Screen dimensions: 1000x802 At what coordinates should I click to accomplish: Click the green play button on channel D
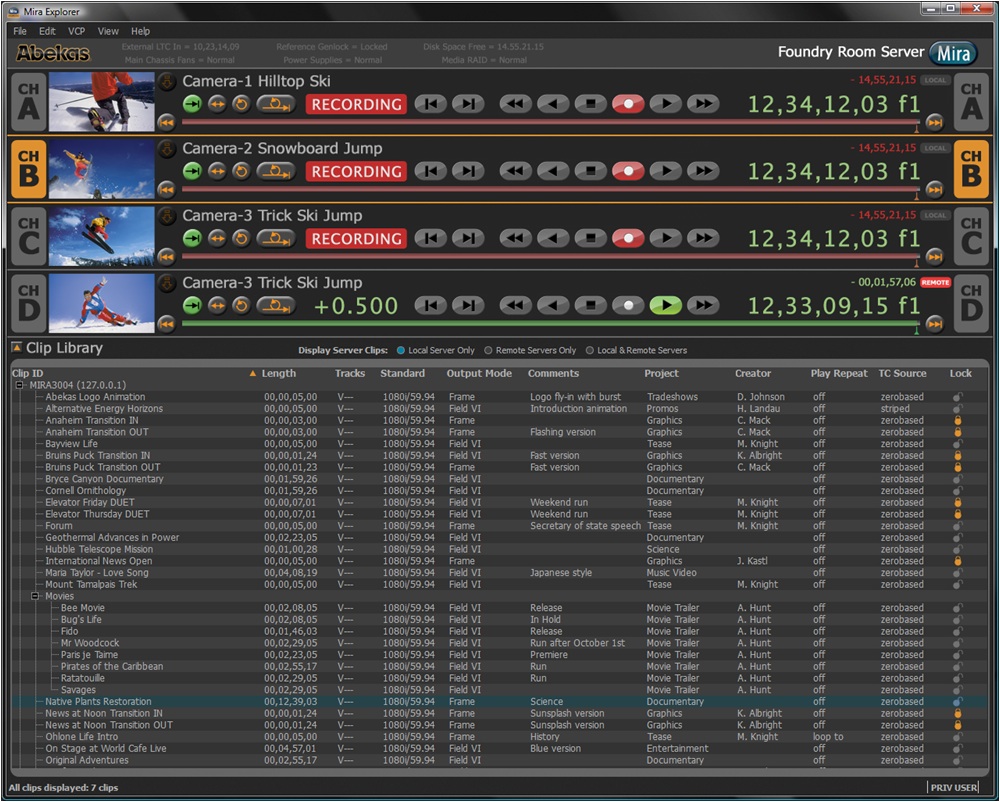pos(666,305)
